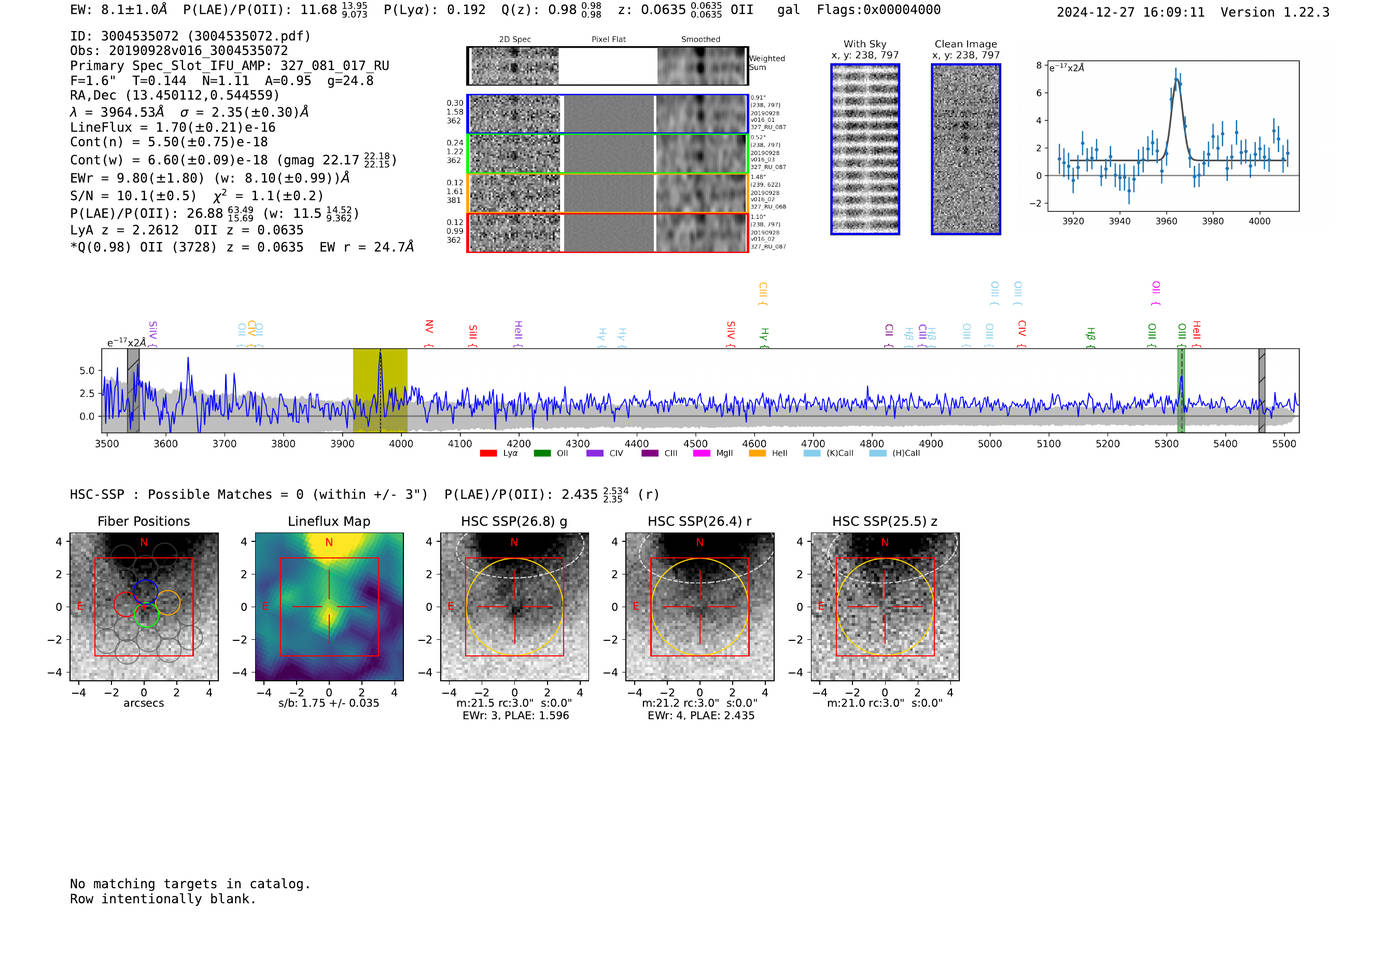
Task: Click the green fiber circle in Fiber Positions
Action: 147,615
